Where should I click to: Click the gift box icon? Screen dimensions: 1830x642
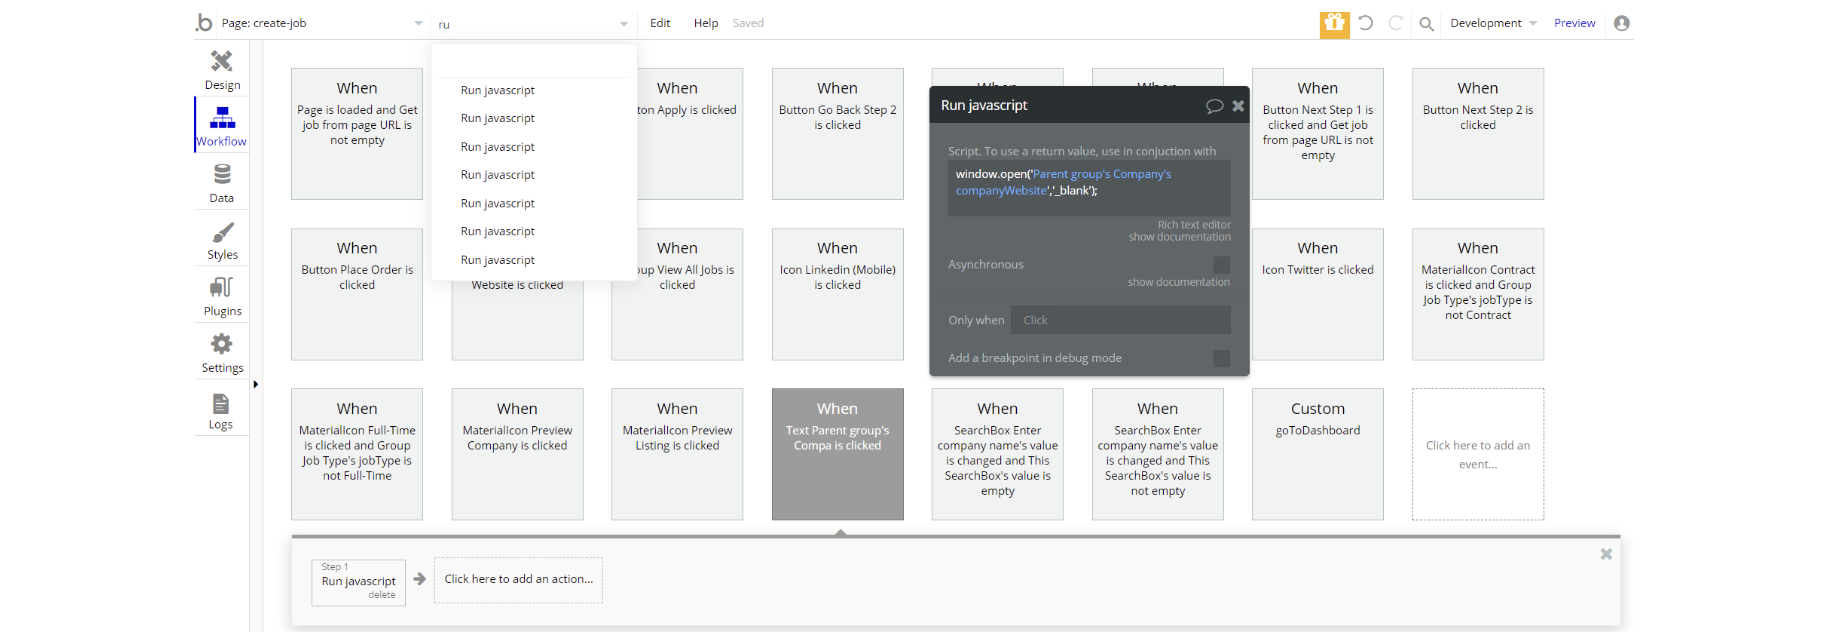tap(1334, 23)
